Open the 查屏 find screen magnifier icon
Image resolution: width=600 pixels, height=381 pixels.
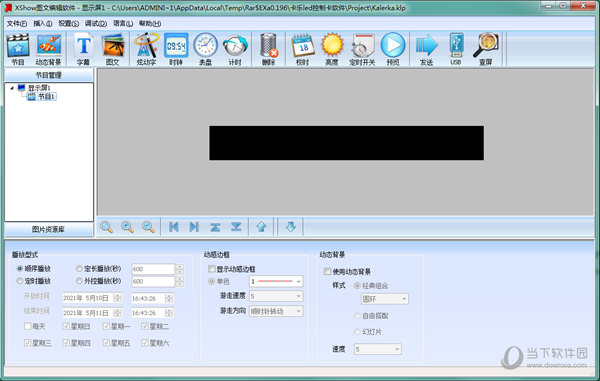click(486, 49)
